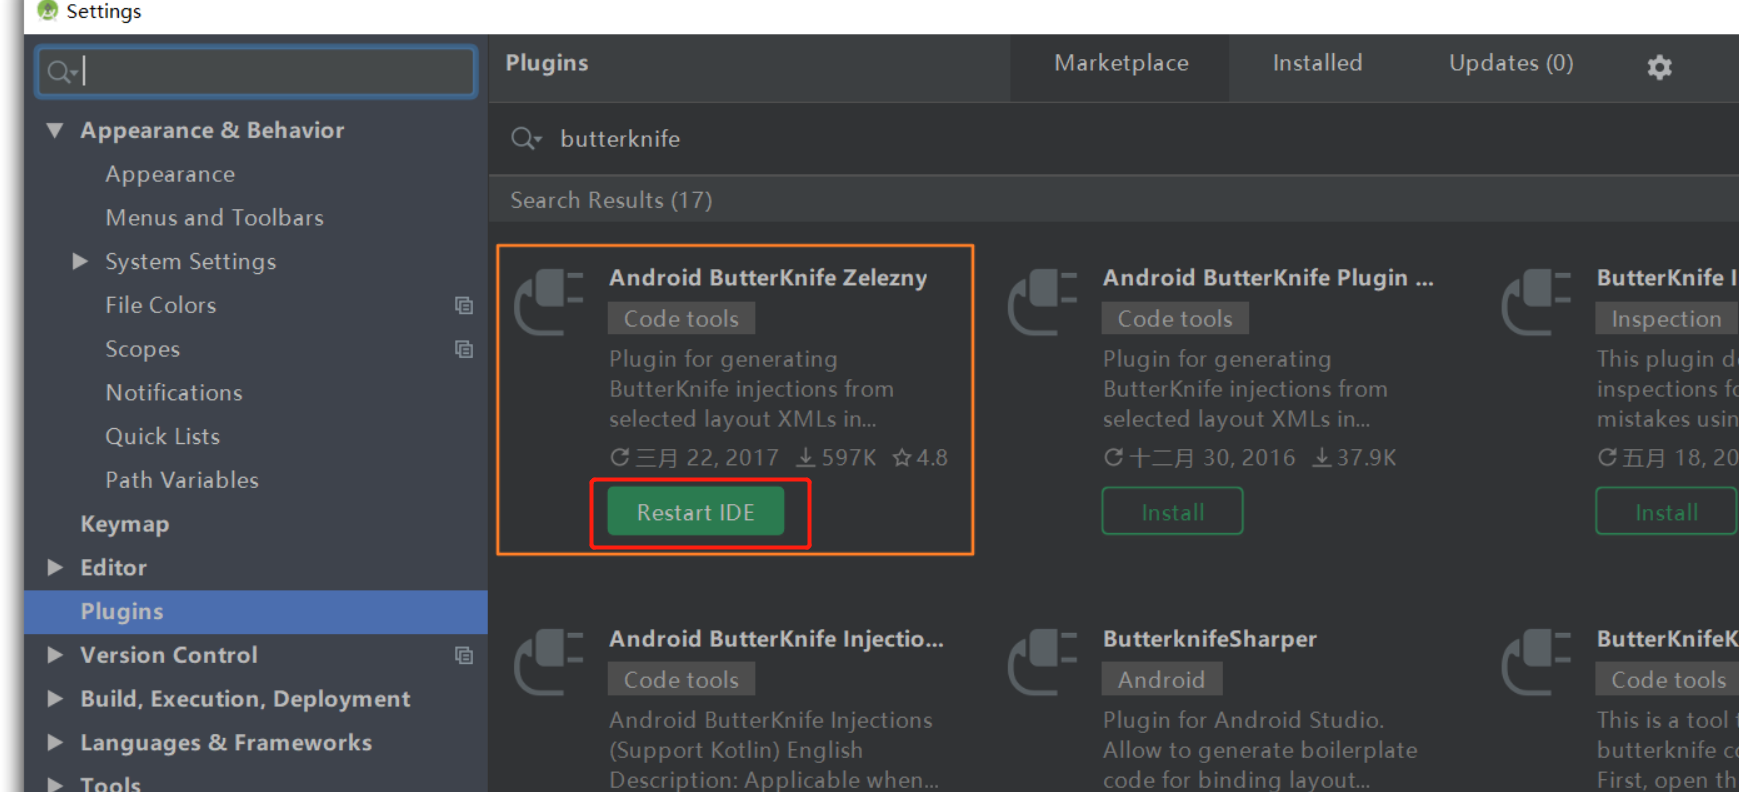Select Path Variables settings

pyautogui.click(x=182, y=480)
